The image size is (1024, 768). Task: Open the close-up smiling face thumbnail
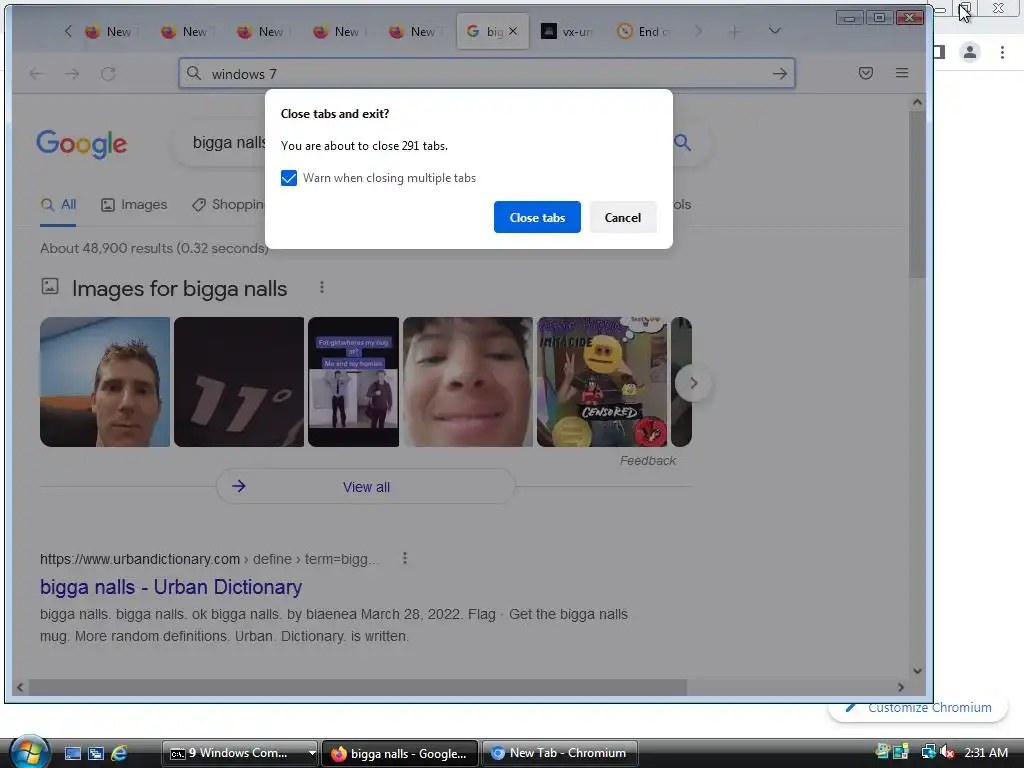pyautogui.click(x=468, y=382)
